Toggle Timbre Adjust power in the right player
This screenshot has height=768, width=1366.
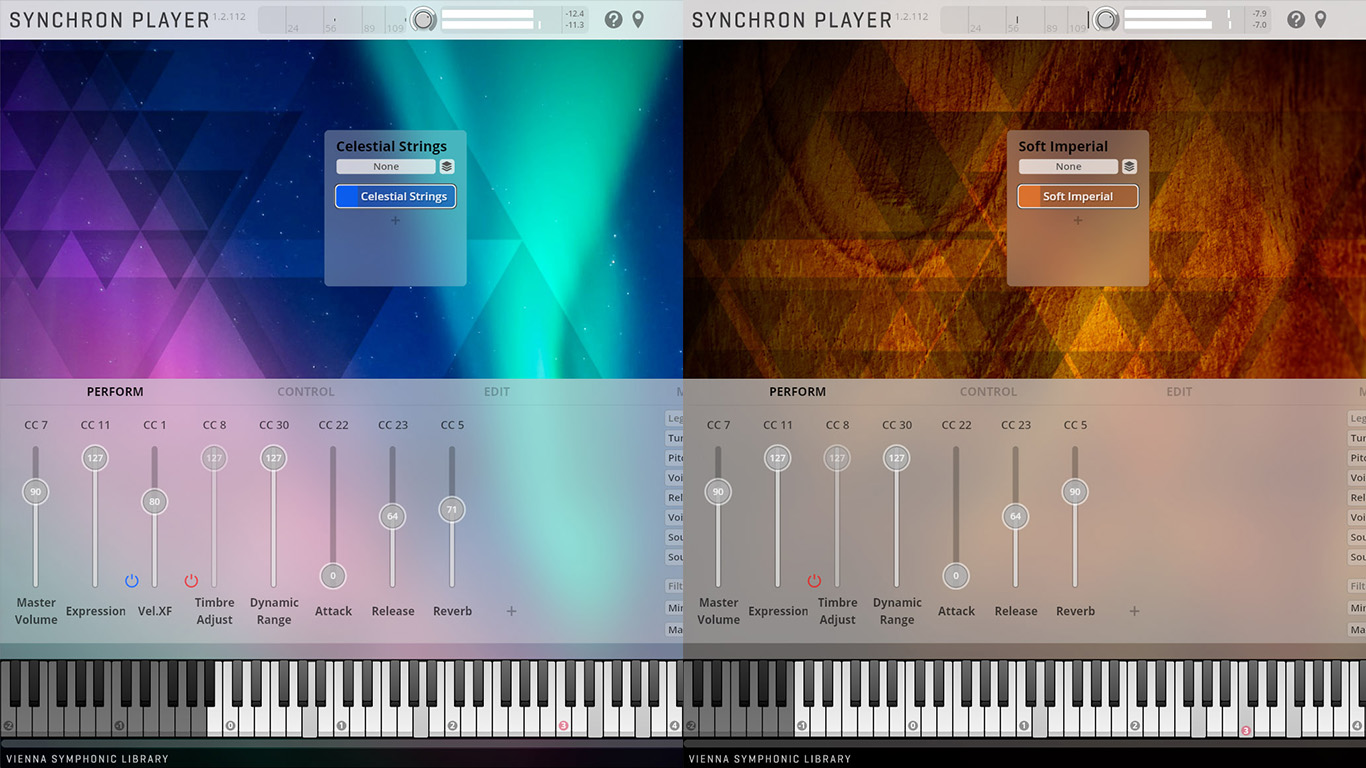[x=814, y=581]
